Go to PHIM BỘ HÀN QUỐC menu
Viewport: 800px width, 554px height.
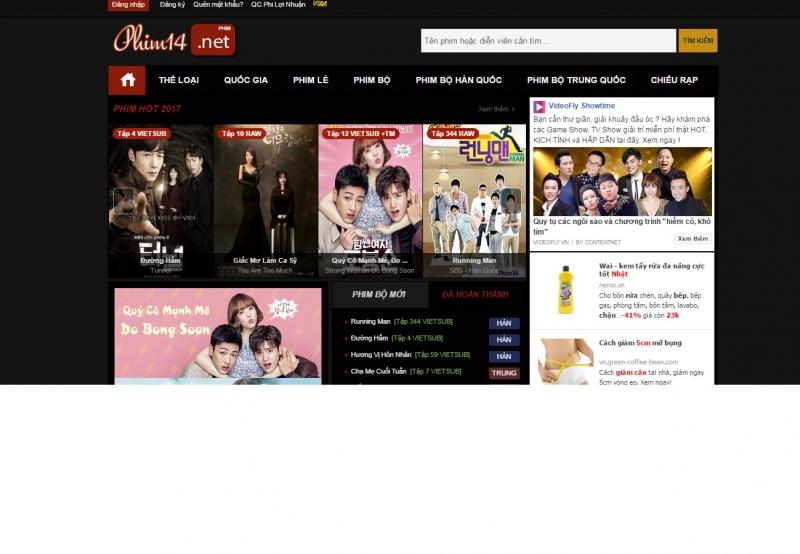pyautogui.click(x=458, y=80)
